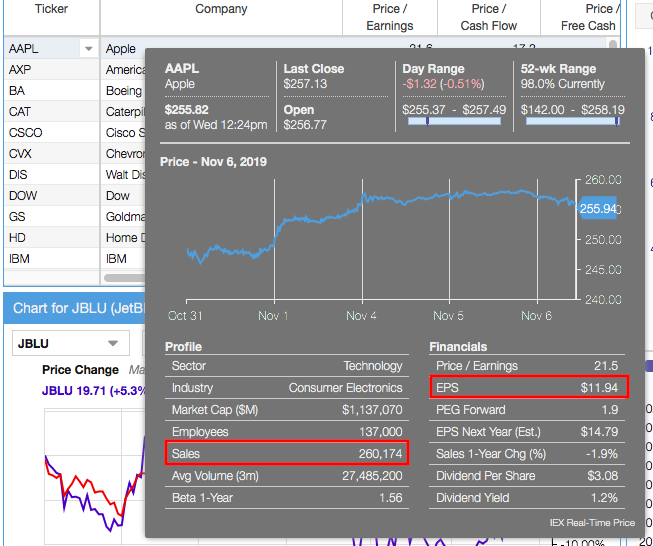Click the Avg Volume (3m) row
This screenshot has width=653, height=546.
point(287,476)
